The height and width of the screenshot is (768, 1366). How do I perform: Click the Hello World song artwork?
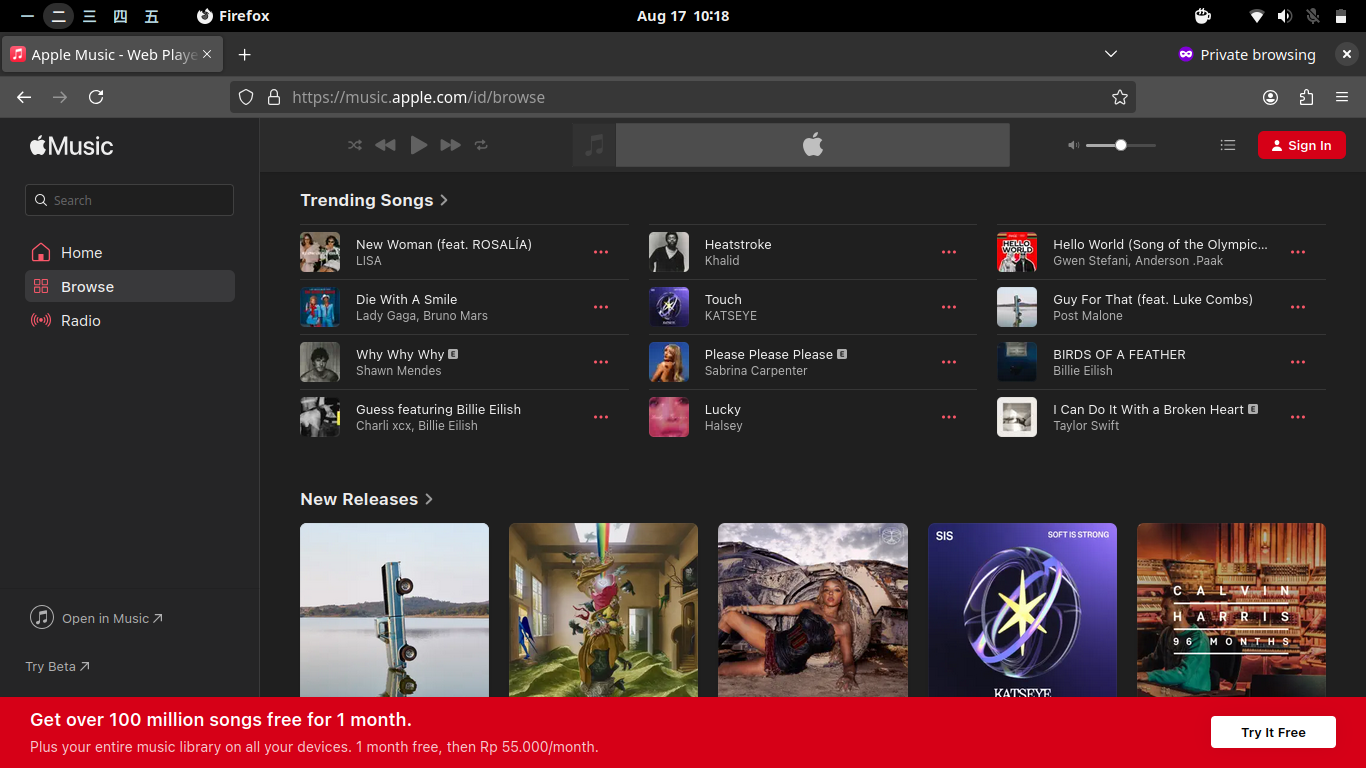(x=1017, y=252)
